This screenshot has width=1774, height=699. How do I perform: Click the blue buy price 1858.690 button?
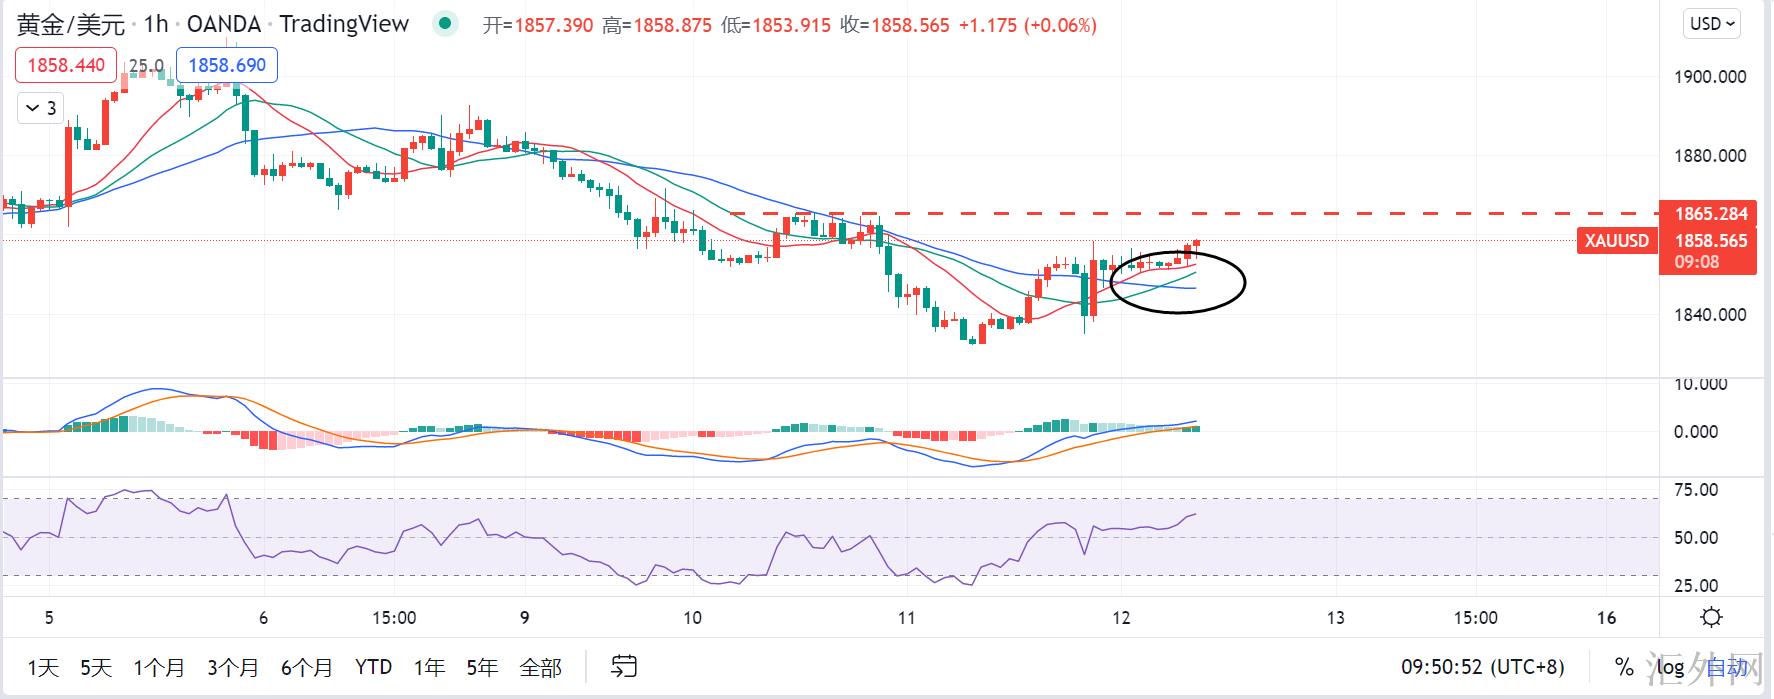[x=227, y=65]
